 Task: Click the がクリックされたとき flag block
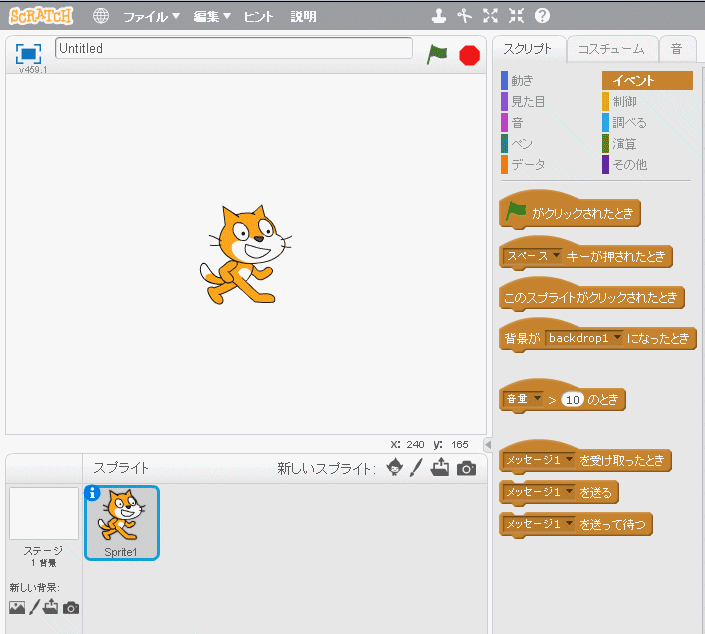coord(570,210)
